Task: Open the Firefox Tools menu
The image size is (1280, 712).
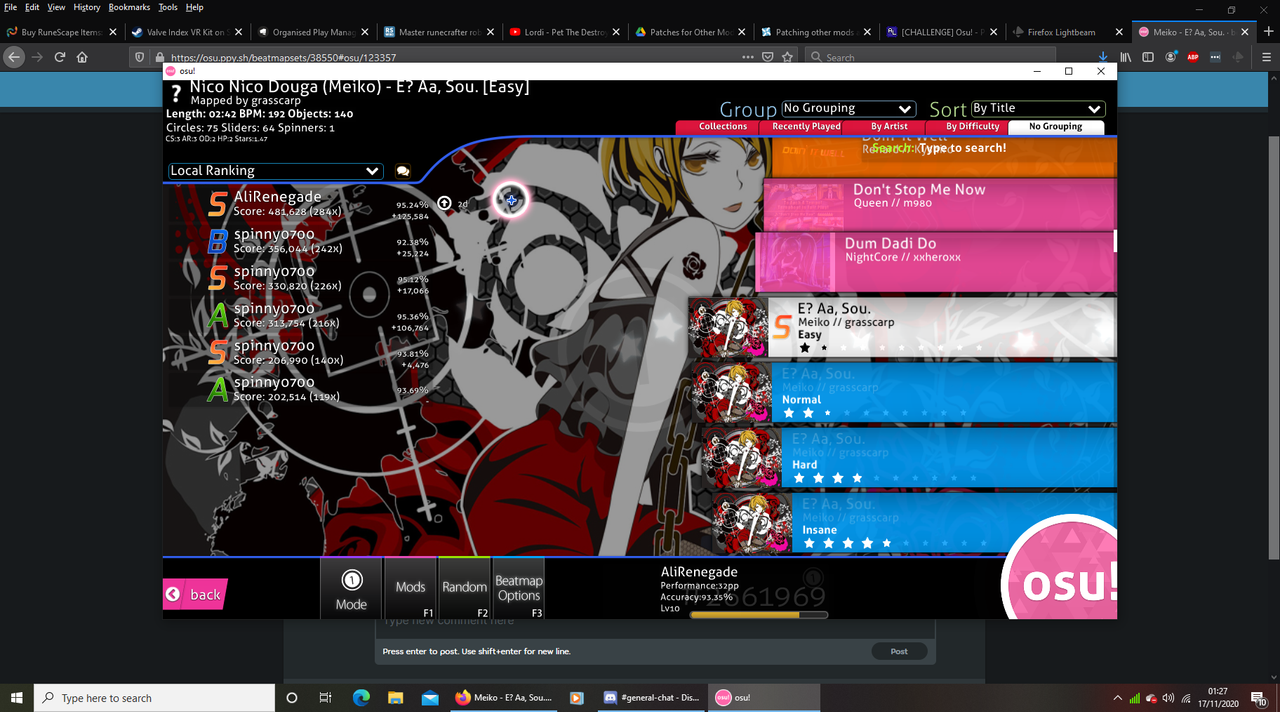Action: (167, 7)
